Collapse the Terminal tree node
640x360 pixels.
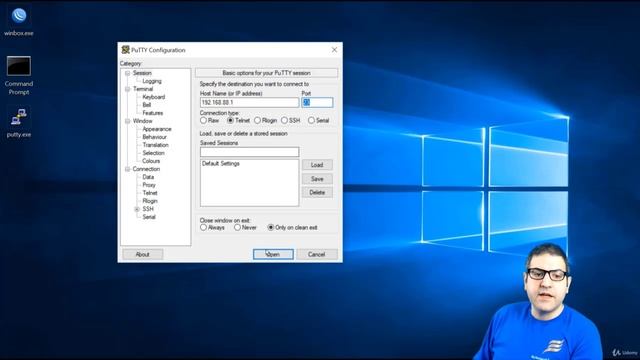127,89
